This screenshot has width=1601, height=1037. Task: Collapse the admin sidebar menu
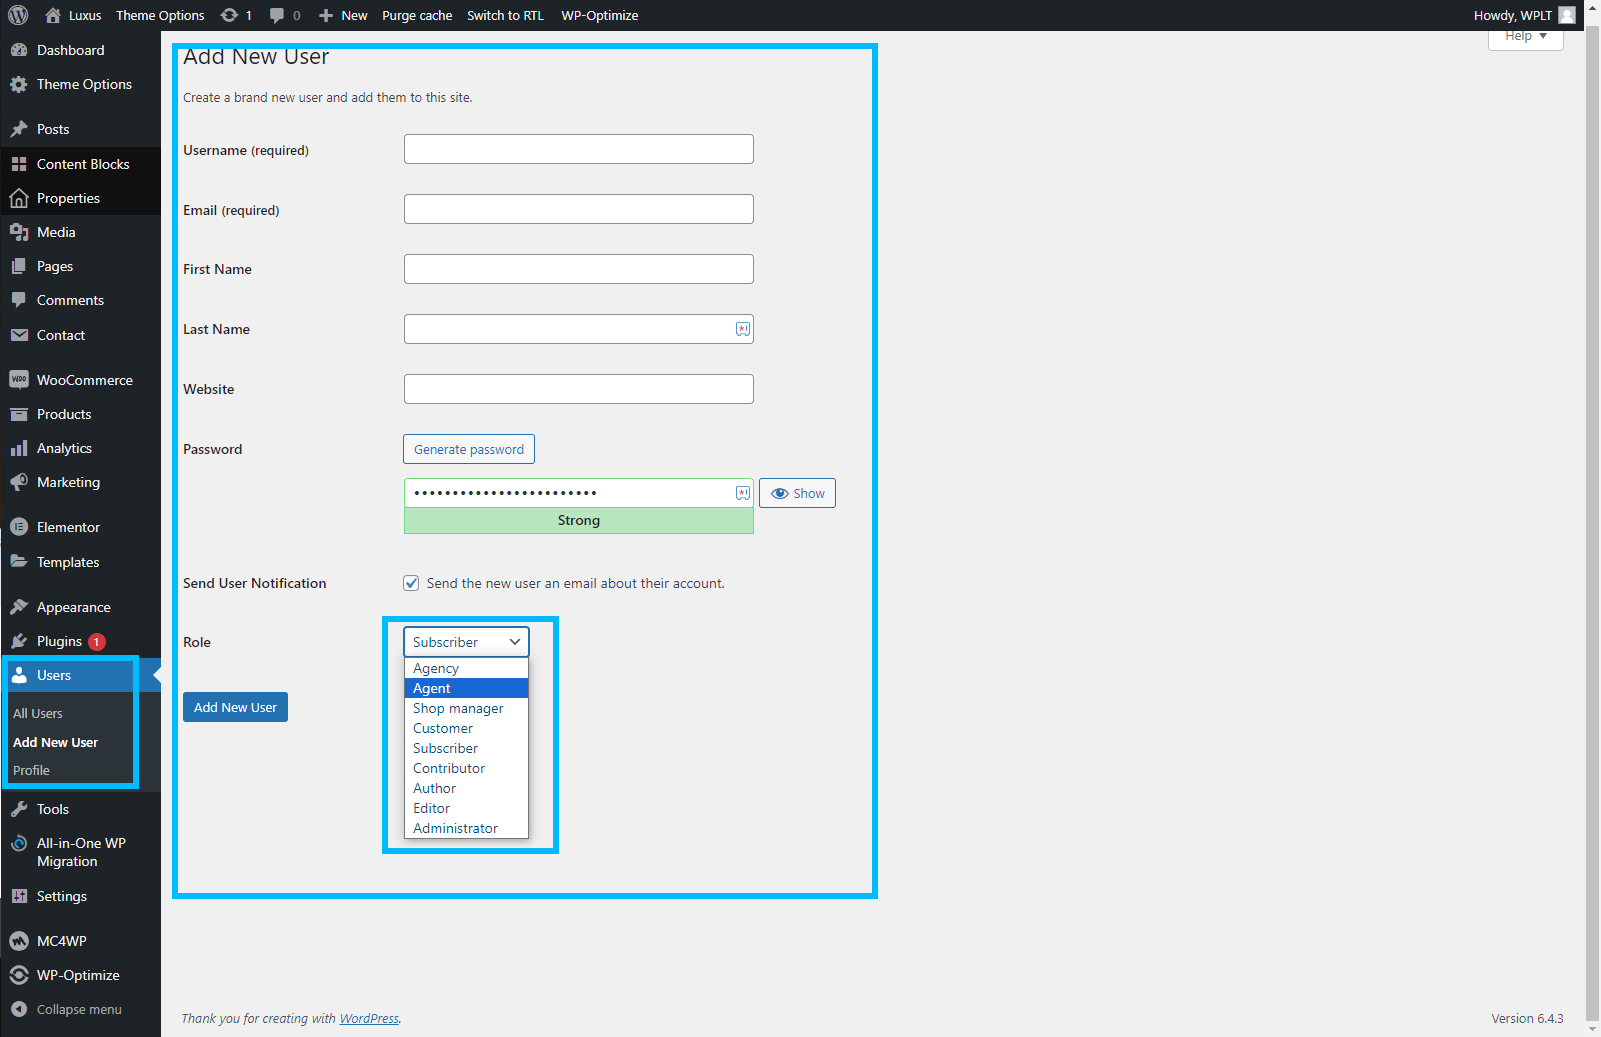[x=66, y=1009]
